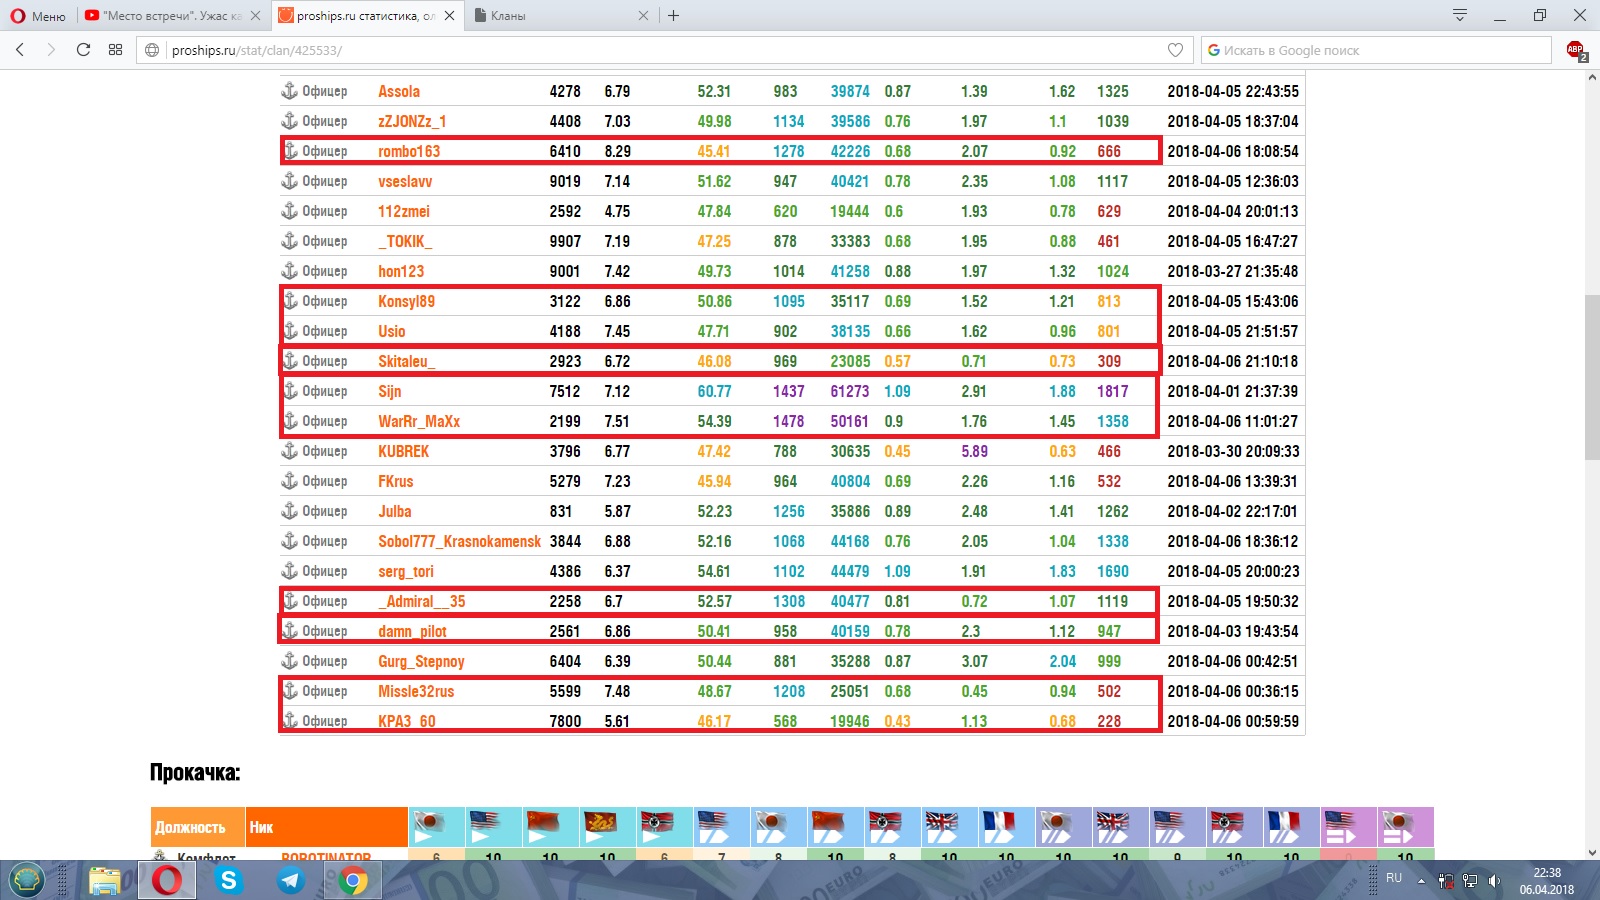Open Google Chrome from the taskbar

[352, 880]
